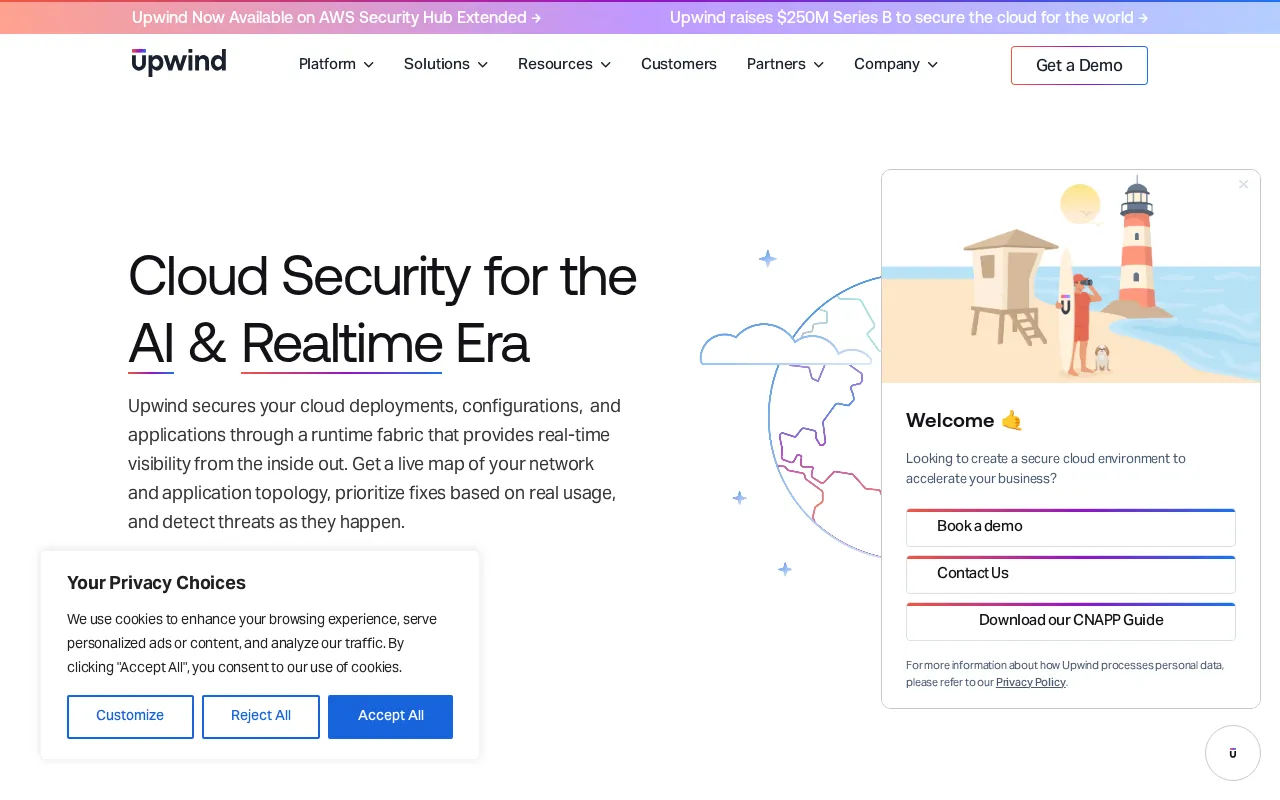Open the Upwind chat widget circular icon
Screen dimensions: 1280x800
click(x=1232, y=753)
